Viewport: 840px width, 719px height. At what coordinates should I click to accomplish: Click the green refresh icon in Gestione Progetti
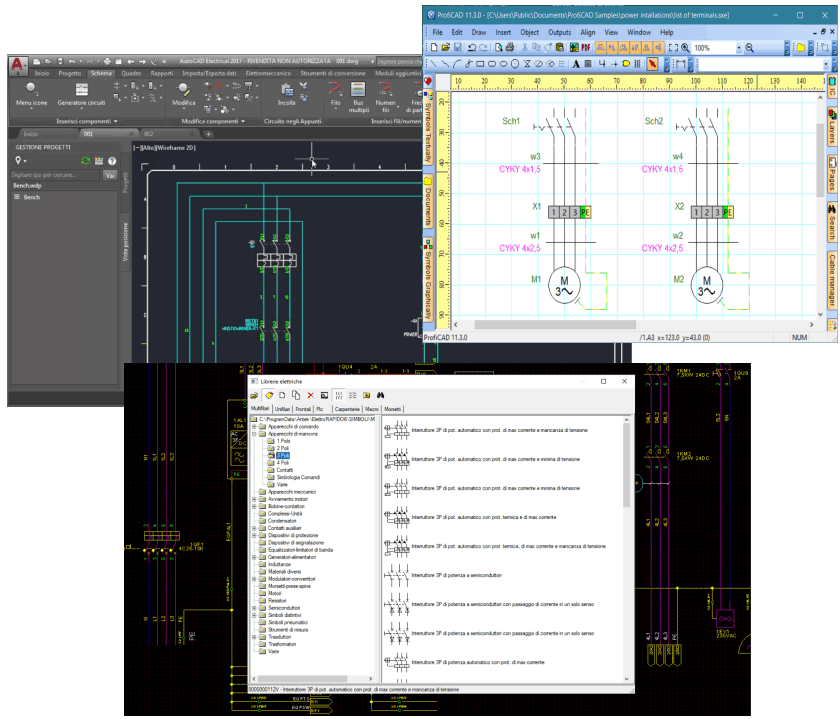click(x=85, y=161)
